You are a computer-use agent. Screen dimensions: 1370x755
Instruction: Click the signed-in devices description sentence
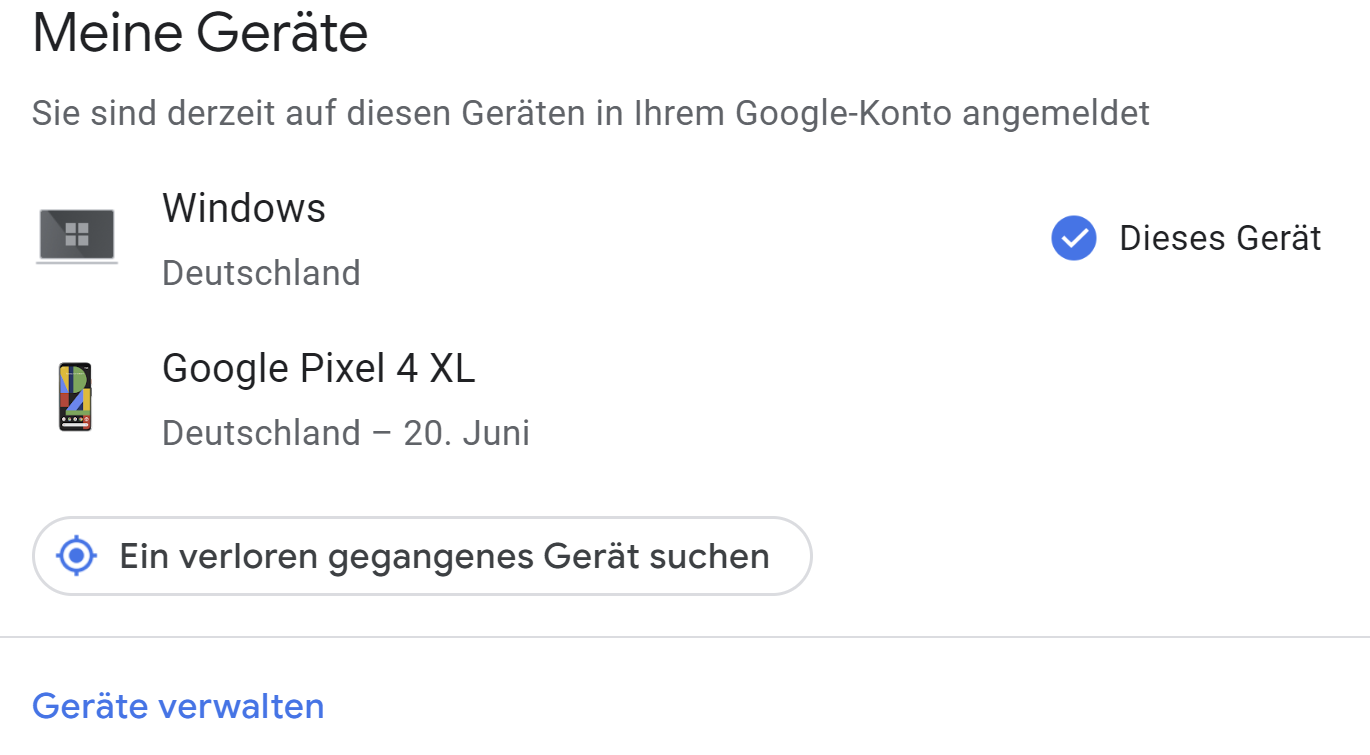[x=591, y=114]
